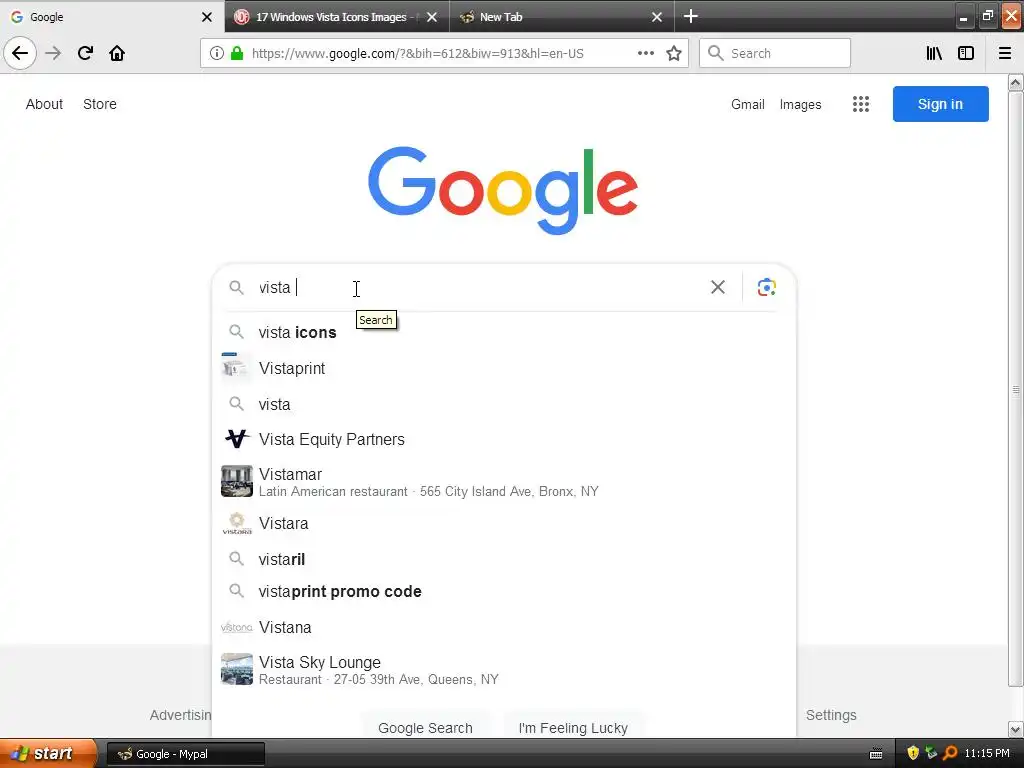Select plain 'vista' suggestion
Viewport: 1024px width, 768px height.
pos(504,404)
